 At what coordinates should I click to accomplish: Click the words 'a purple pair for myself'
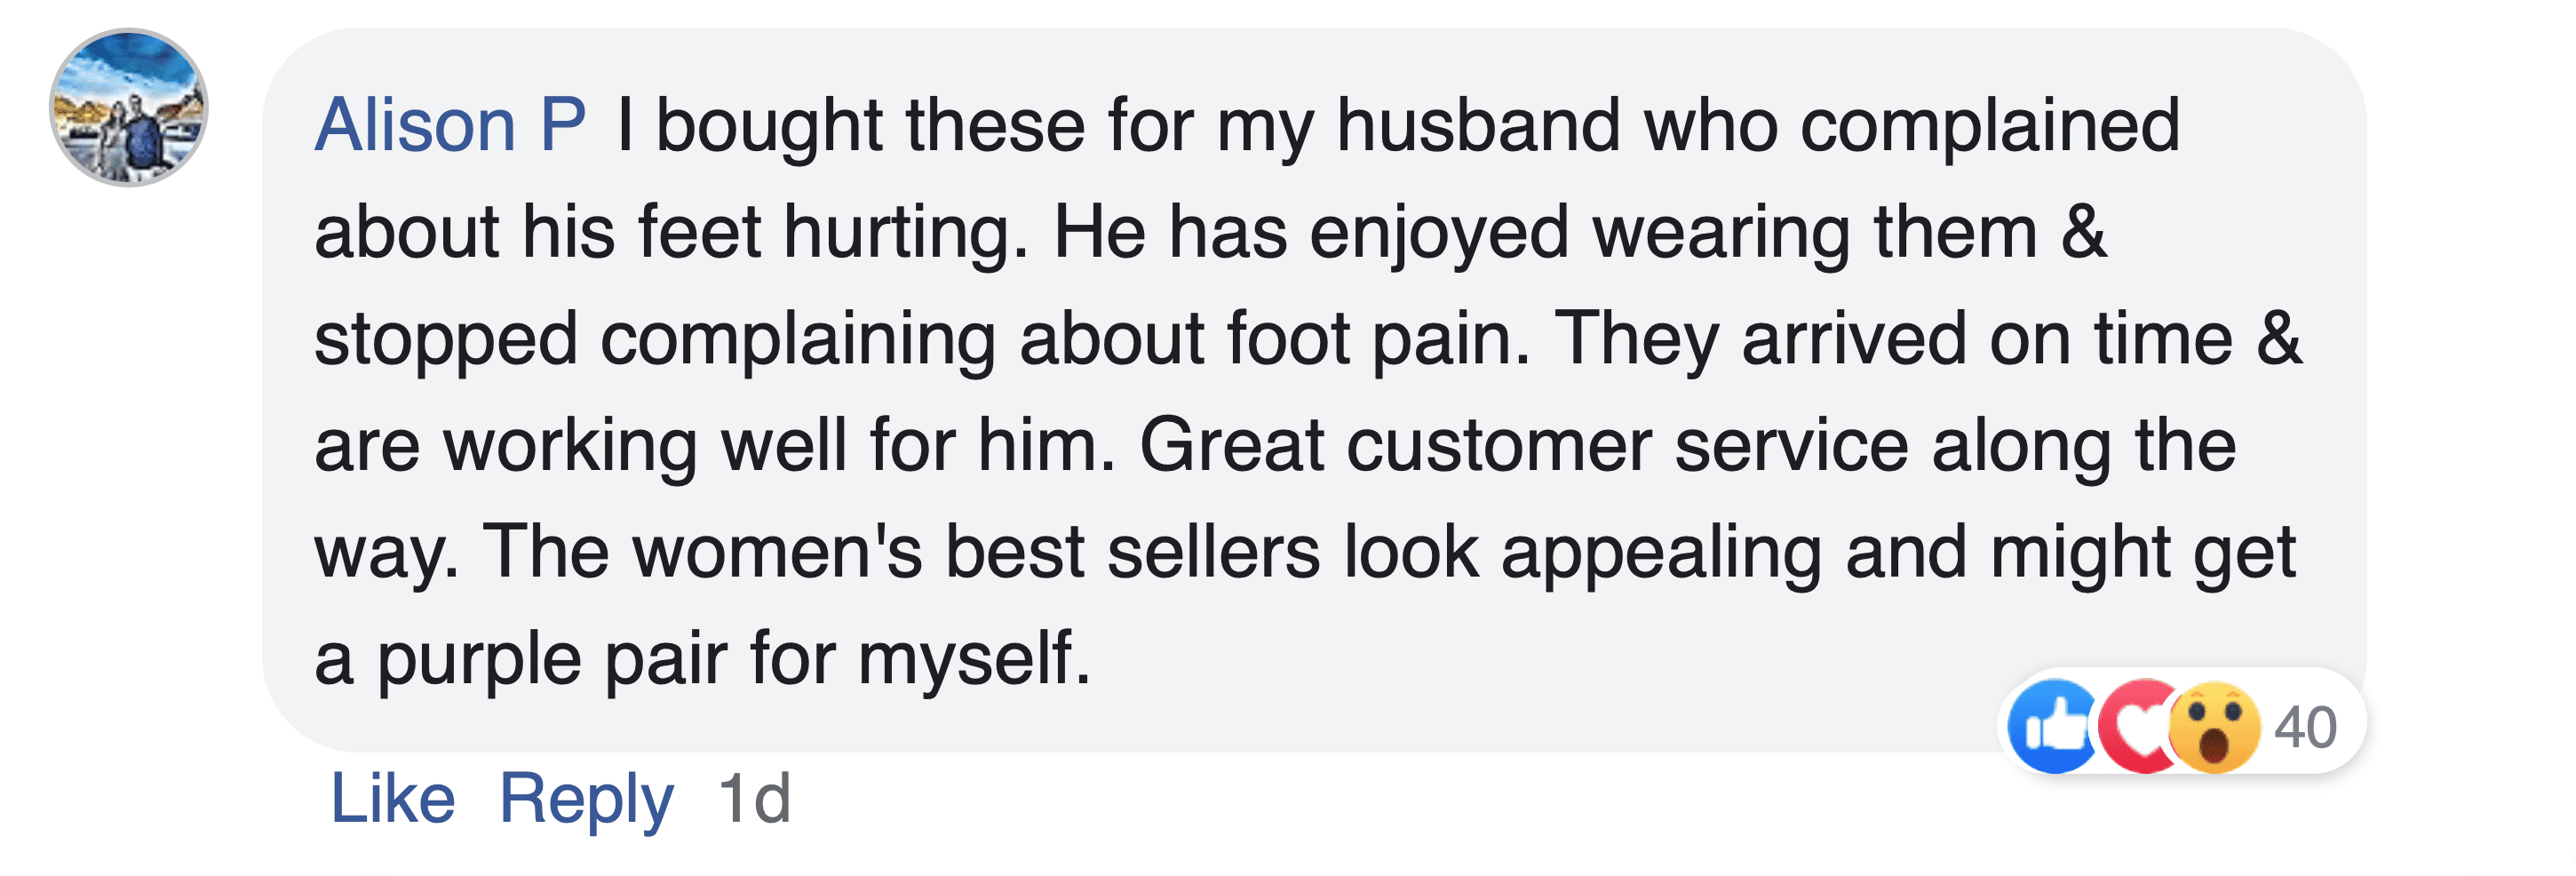pos(702,658)
